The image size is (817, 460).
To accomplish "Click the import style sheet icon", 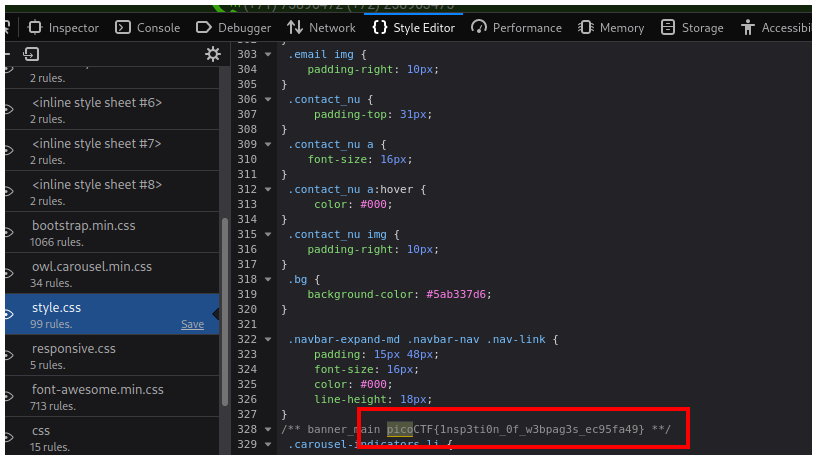I will 31,54.
